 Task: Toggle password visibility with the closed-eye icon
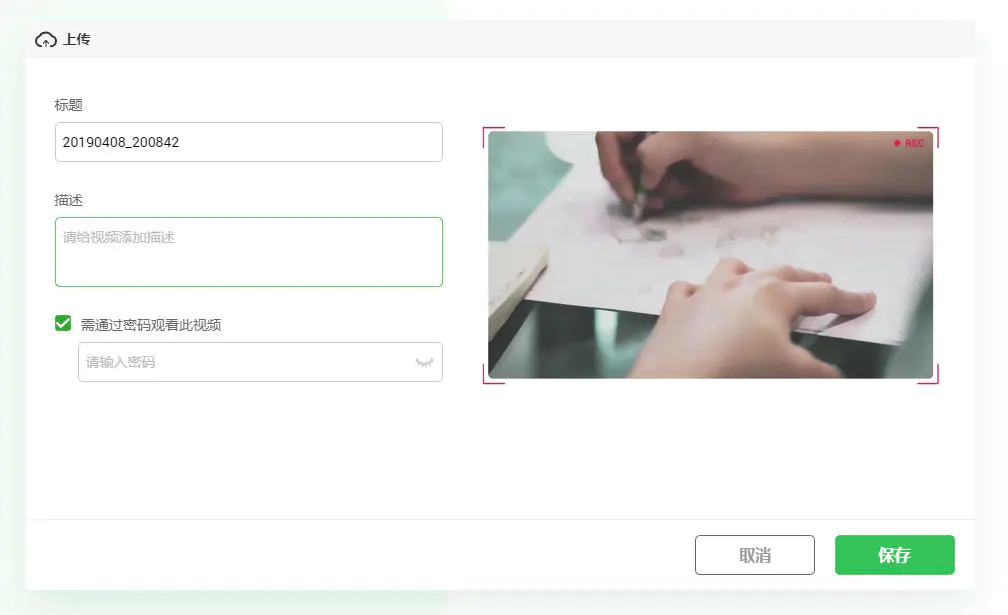point(424,362)
